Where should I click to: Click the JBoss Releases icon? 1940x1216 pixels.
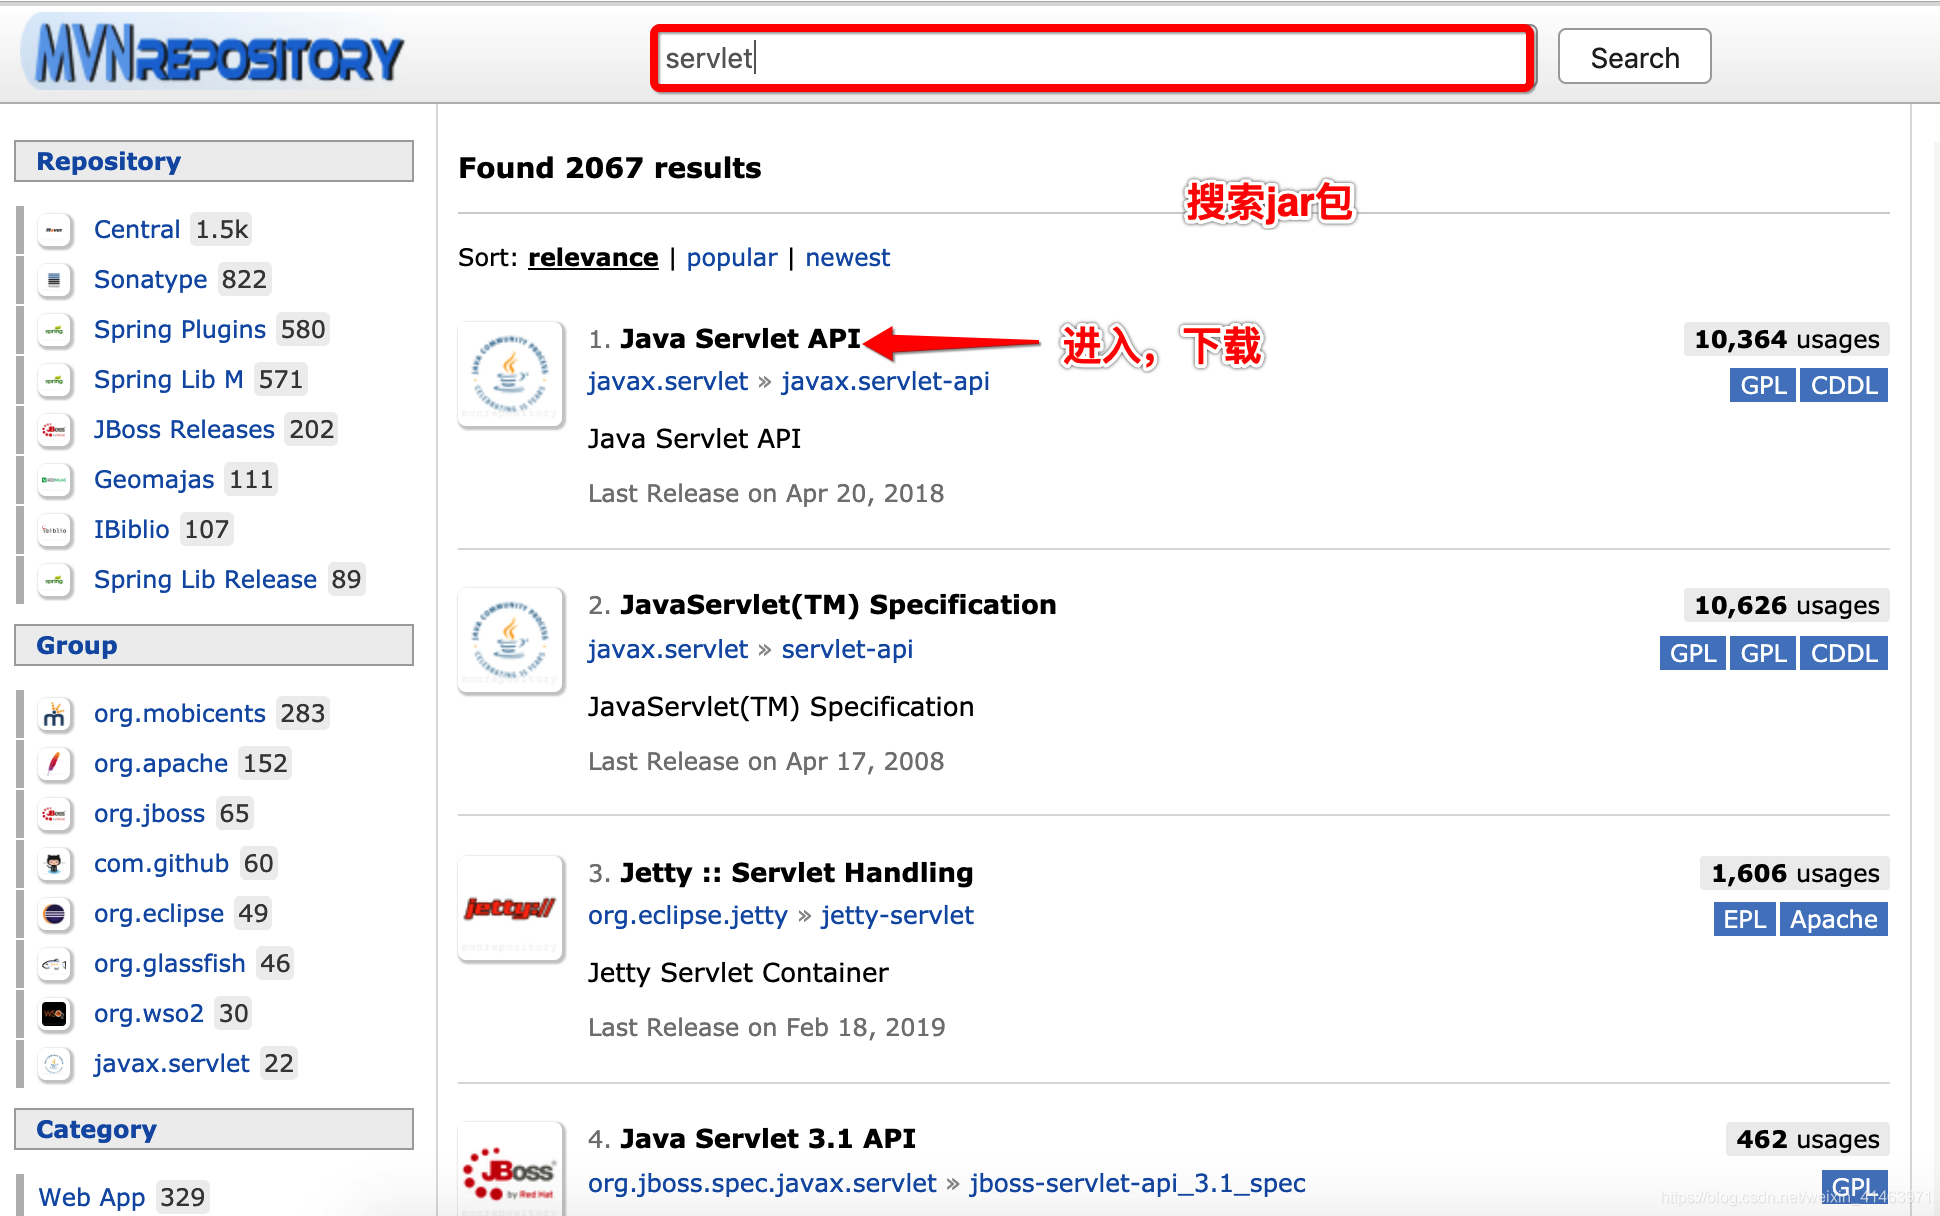click(55, 430)
